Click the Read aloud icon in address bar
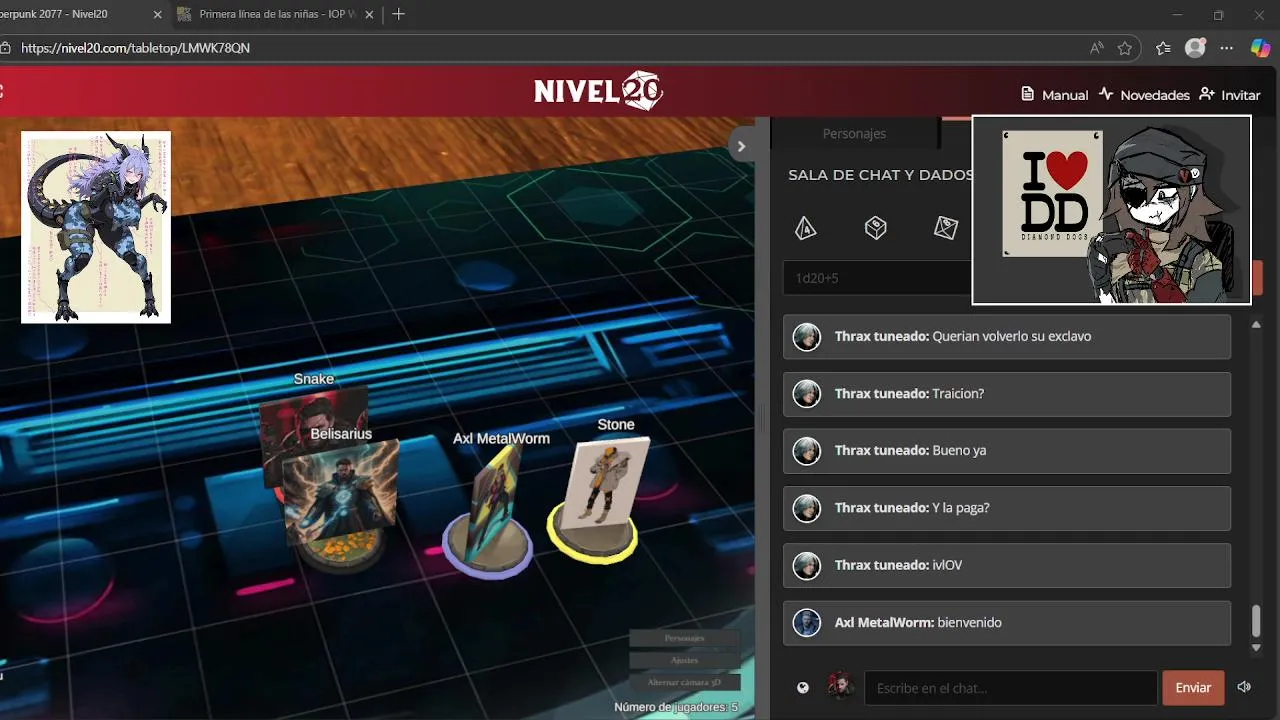 point(1097,48)
